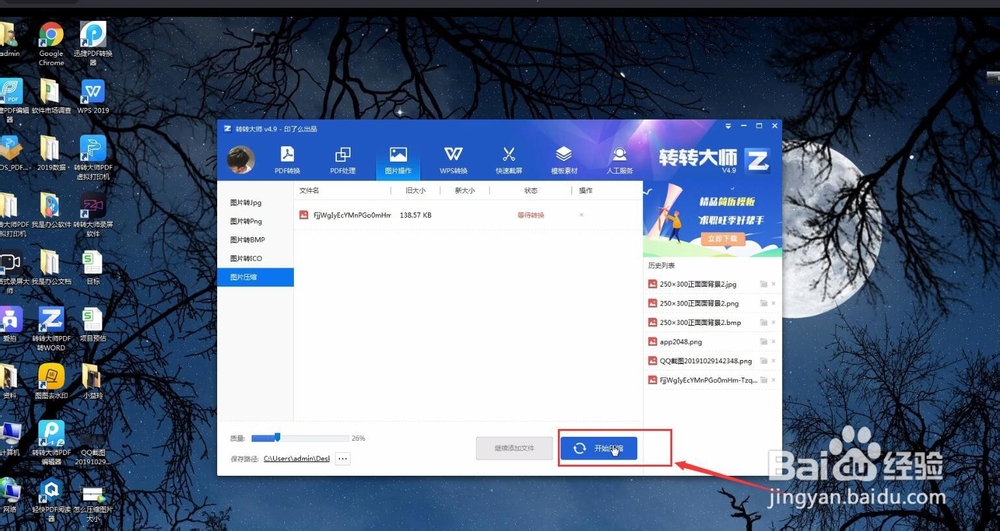Click the quality slider handle
The height and width of the screenshot is (531, 1000).
pyautogui.click(x=277, y=437)
